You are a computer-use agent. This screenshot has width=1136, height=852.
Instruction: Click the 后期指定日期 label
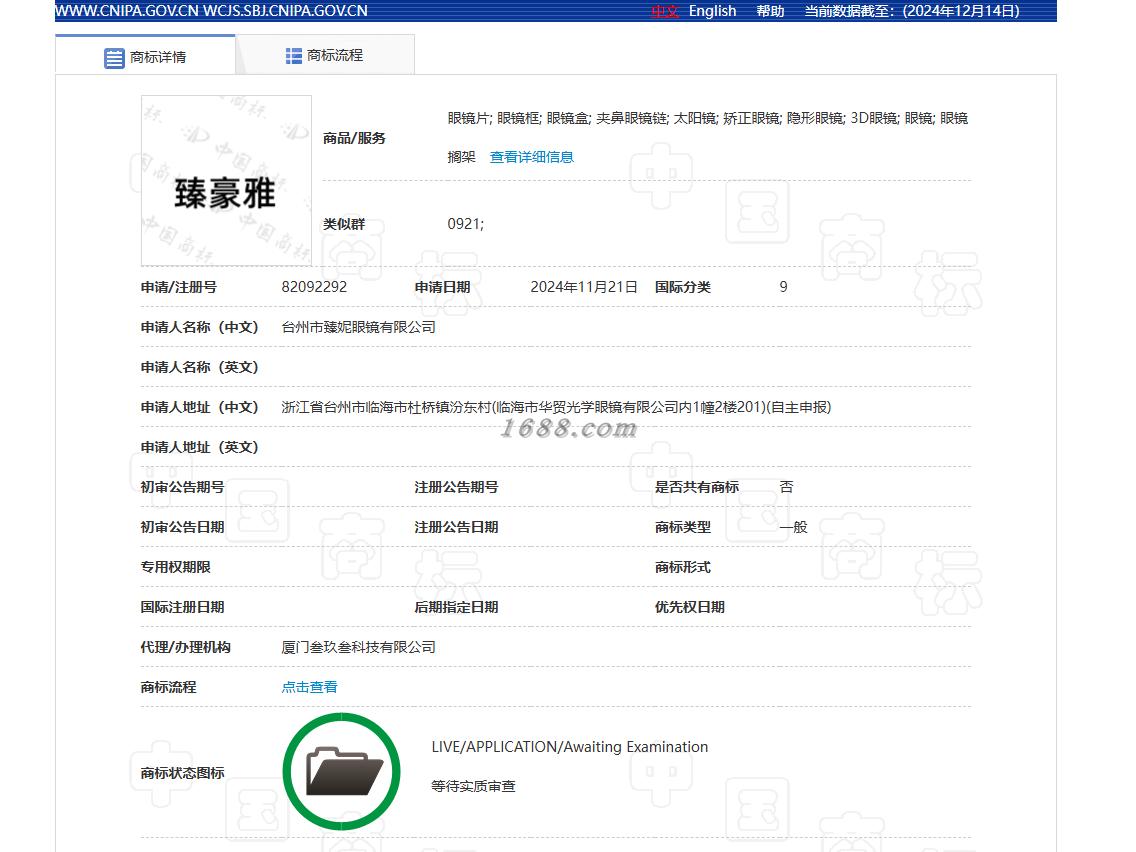456,607
